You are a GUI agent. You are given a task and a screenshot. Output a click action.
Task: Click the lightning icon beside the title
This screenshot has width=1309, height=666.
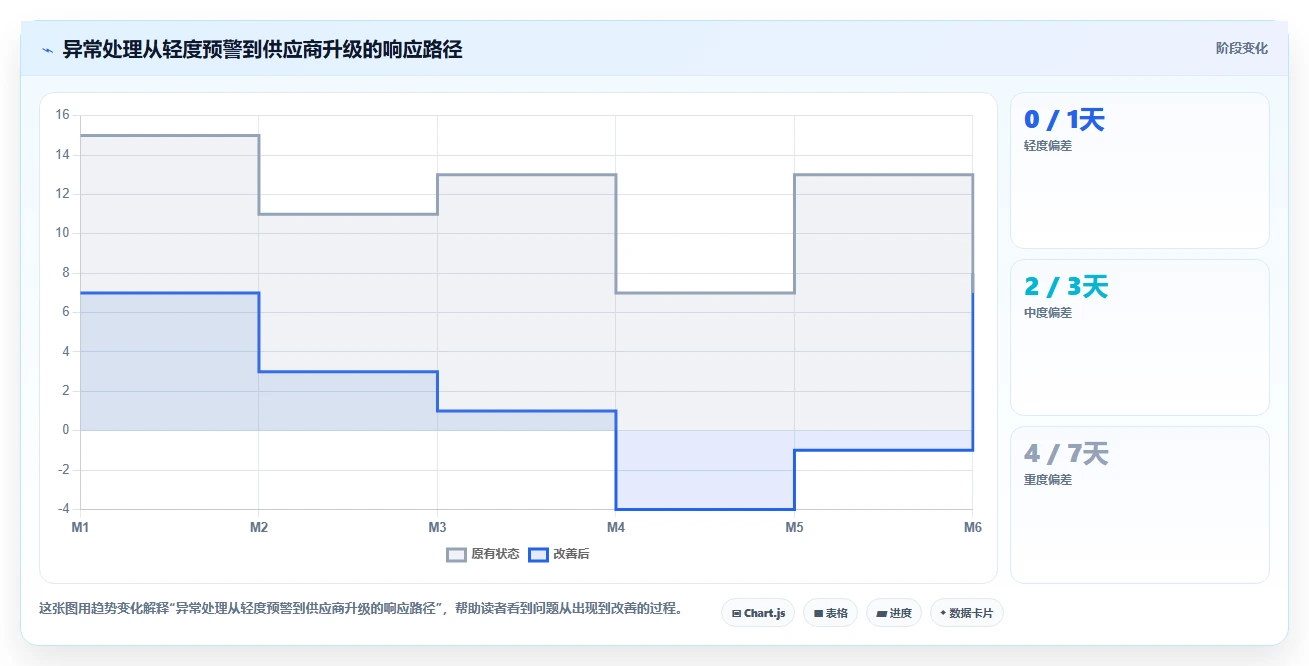coord(47,50)
